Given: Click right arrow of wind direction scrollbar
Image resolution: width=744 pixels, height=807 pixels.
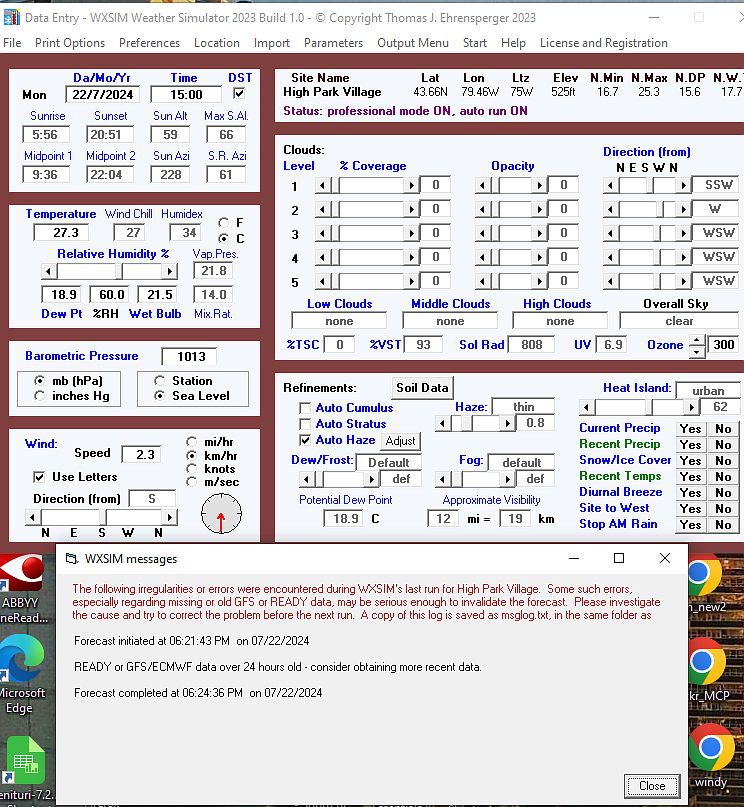Looking at the screenshot, I should click(169, 517).
